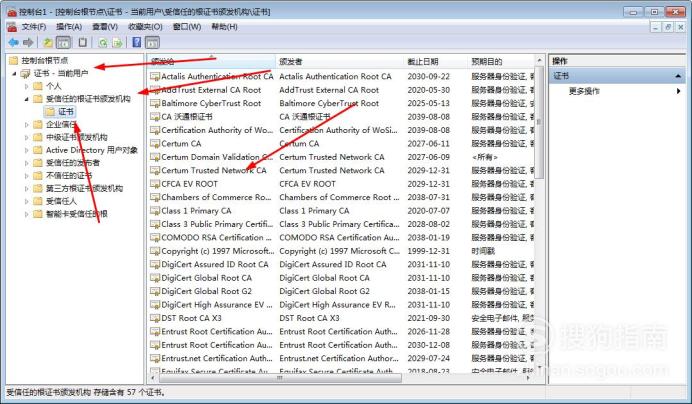Viewport: 692px width, 404px height.
Task: Expand the 第三方根证书颁发机构 tree node
Action: [x=26, y=189]
